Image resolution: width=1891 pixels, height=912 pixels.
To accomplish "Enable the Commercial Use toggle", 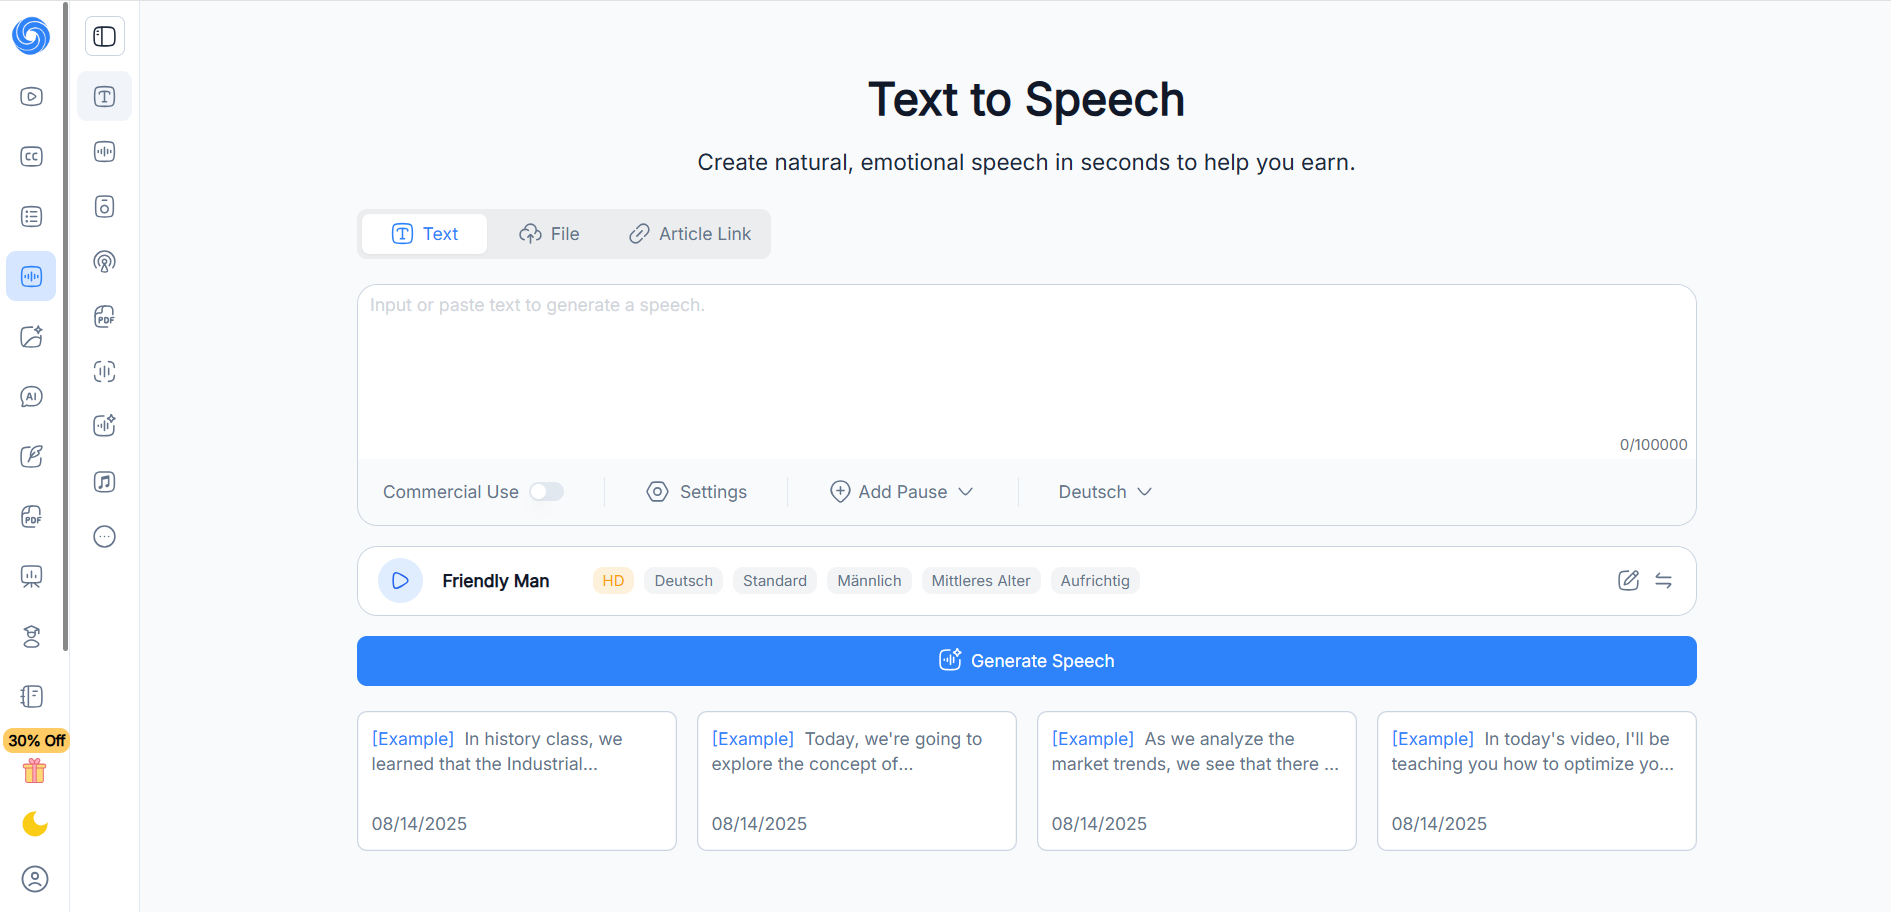I will (x=547, y=492).
